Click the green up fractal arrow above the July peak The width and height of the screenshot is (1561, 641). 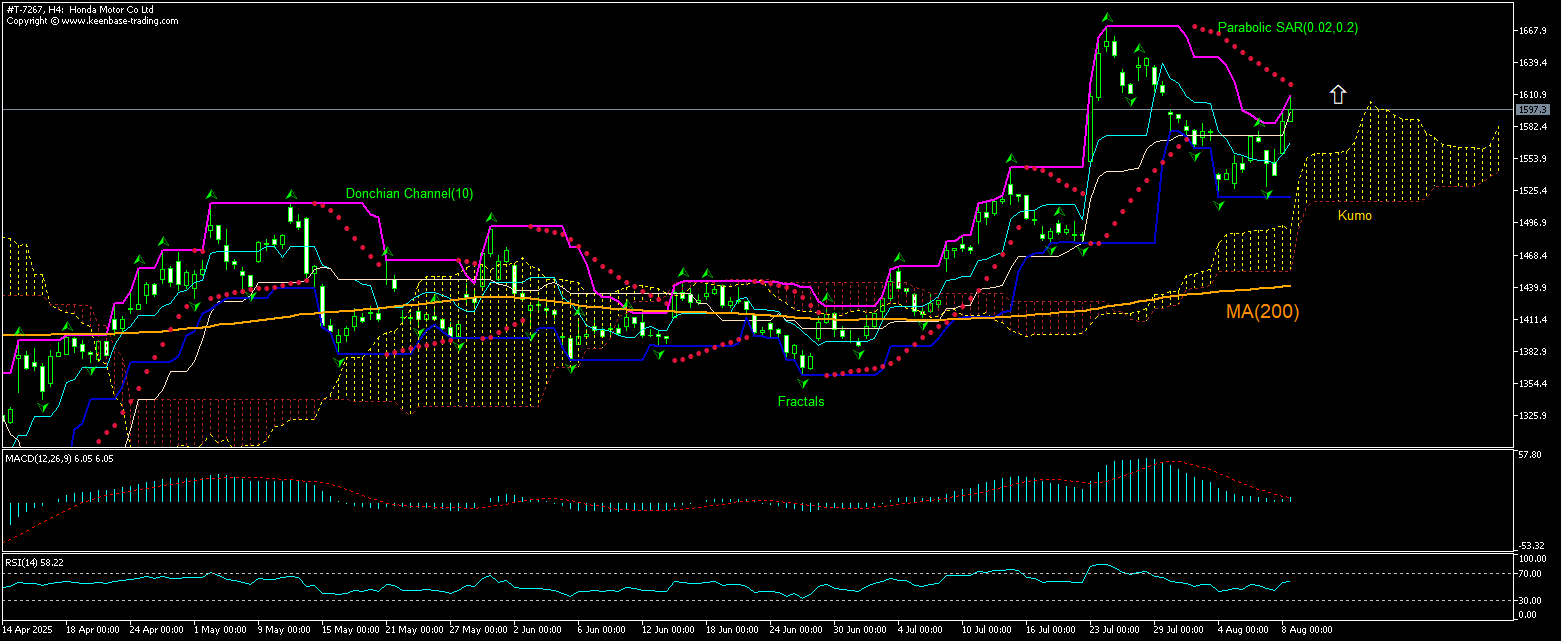point(1105,16)
